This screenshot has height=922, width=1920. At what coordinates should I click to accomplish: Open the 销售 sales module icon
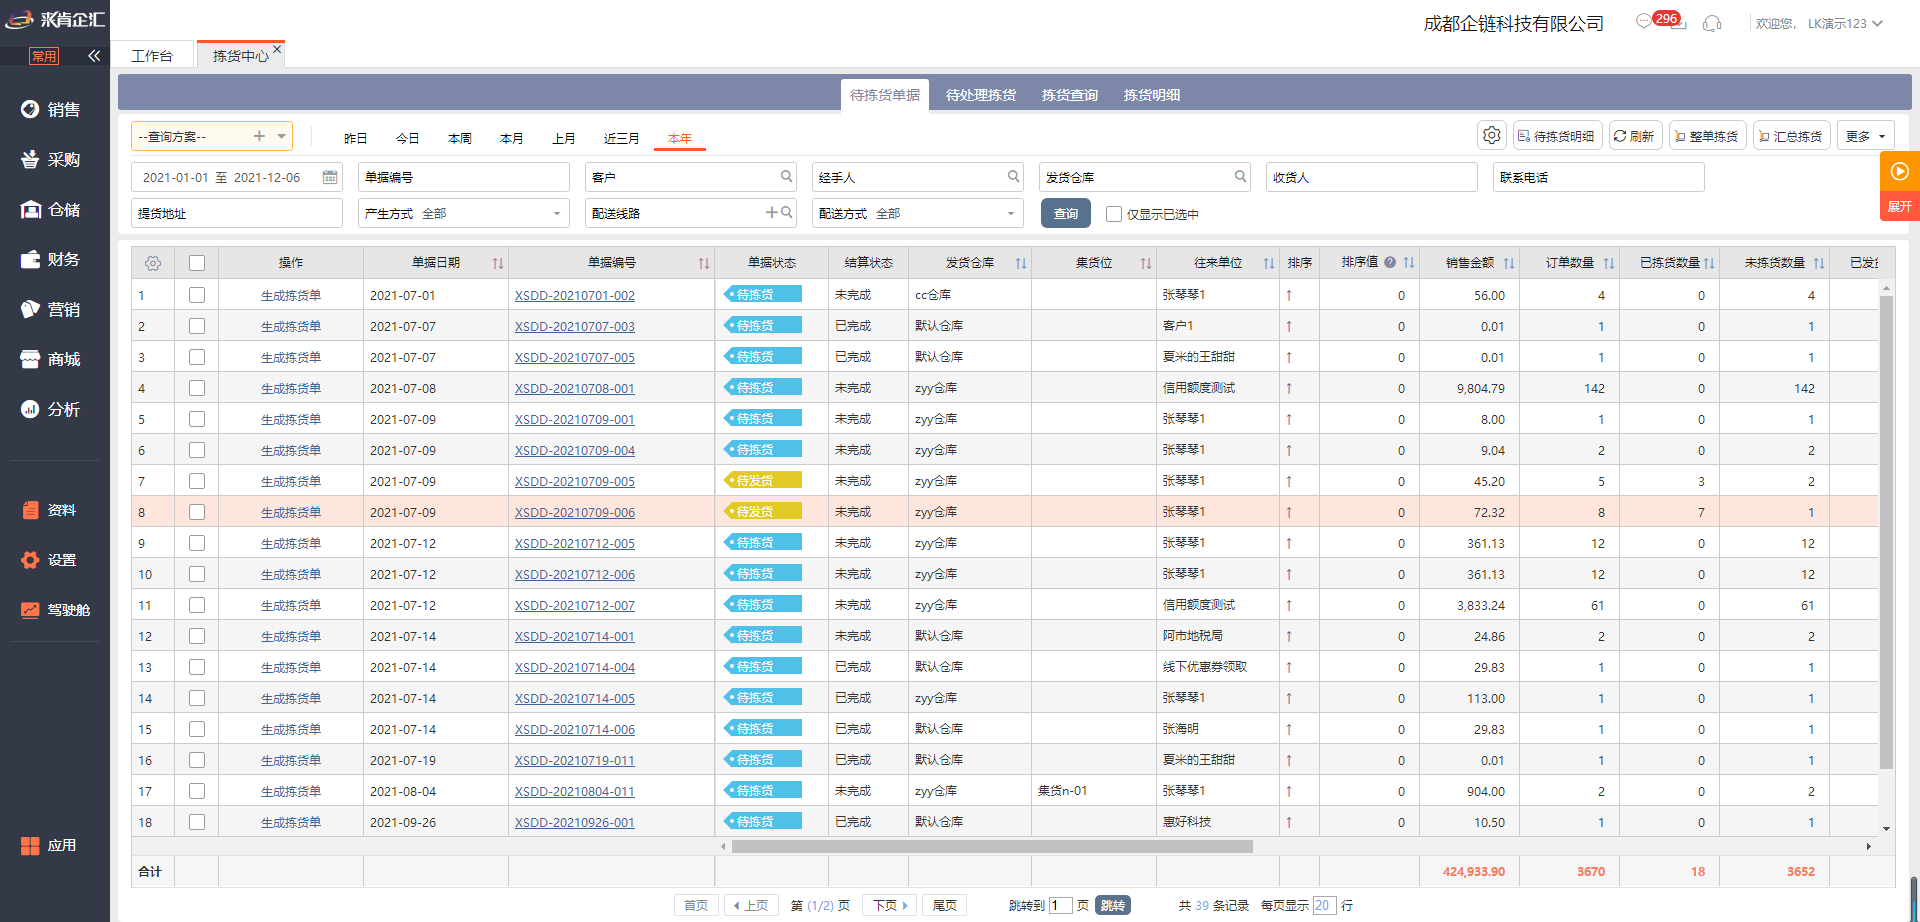coord(31,109)
